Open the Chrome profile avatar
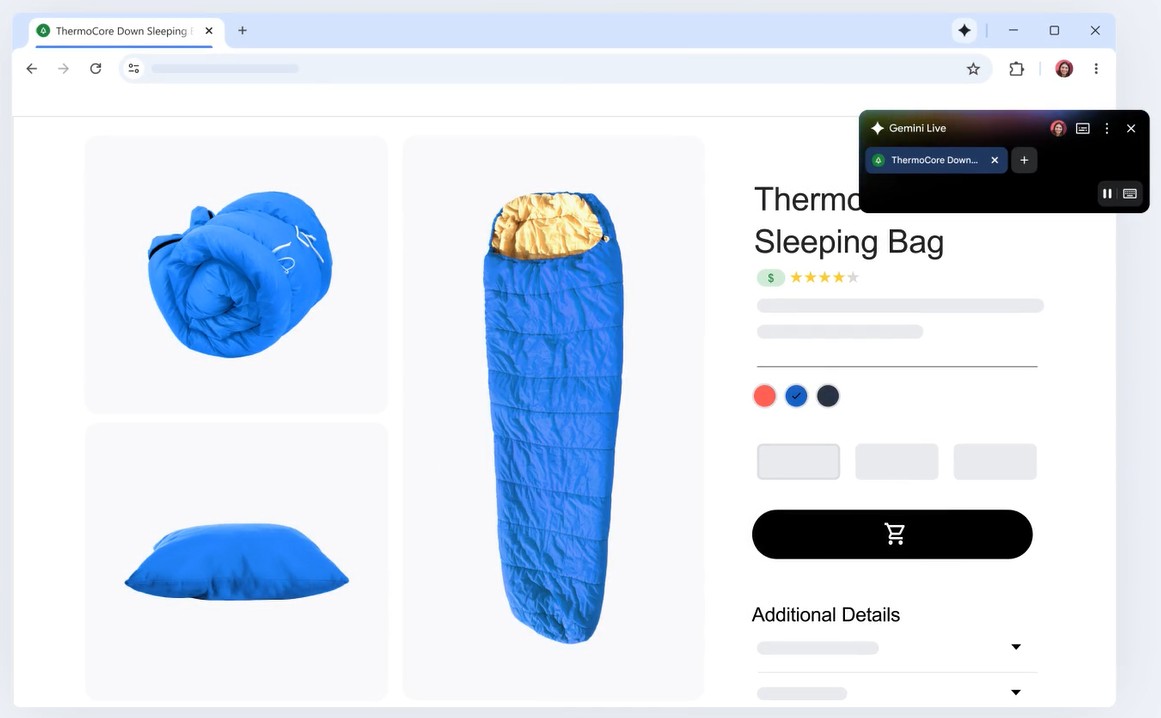The image size is (1161, 718). 1064,69
